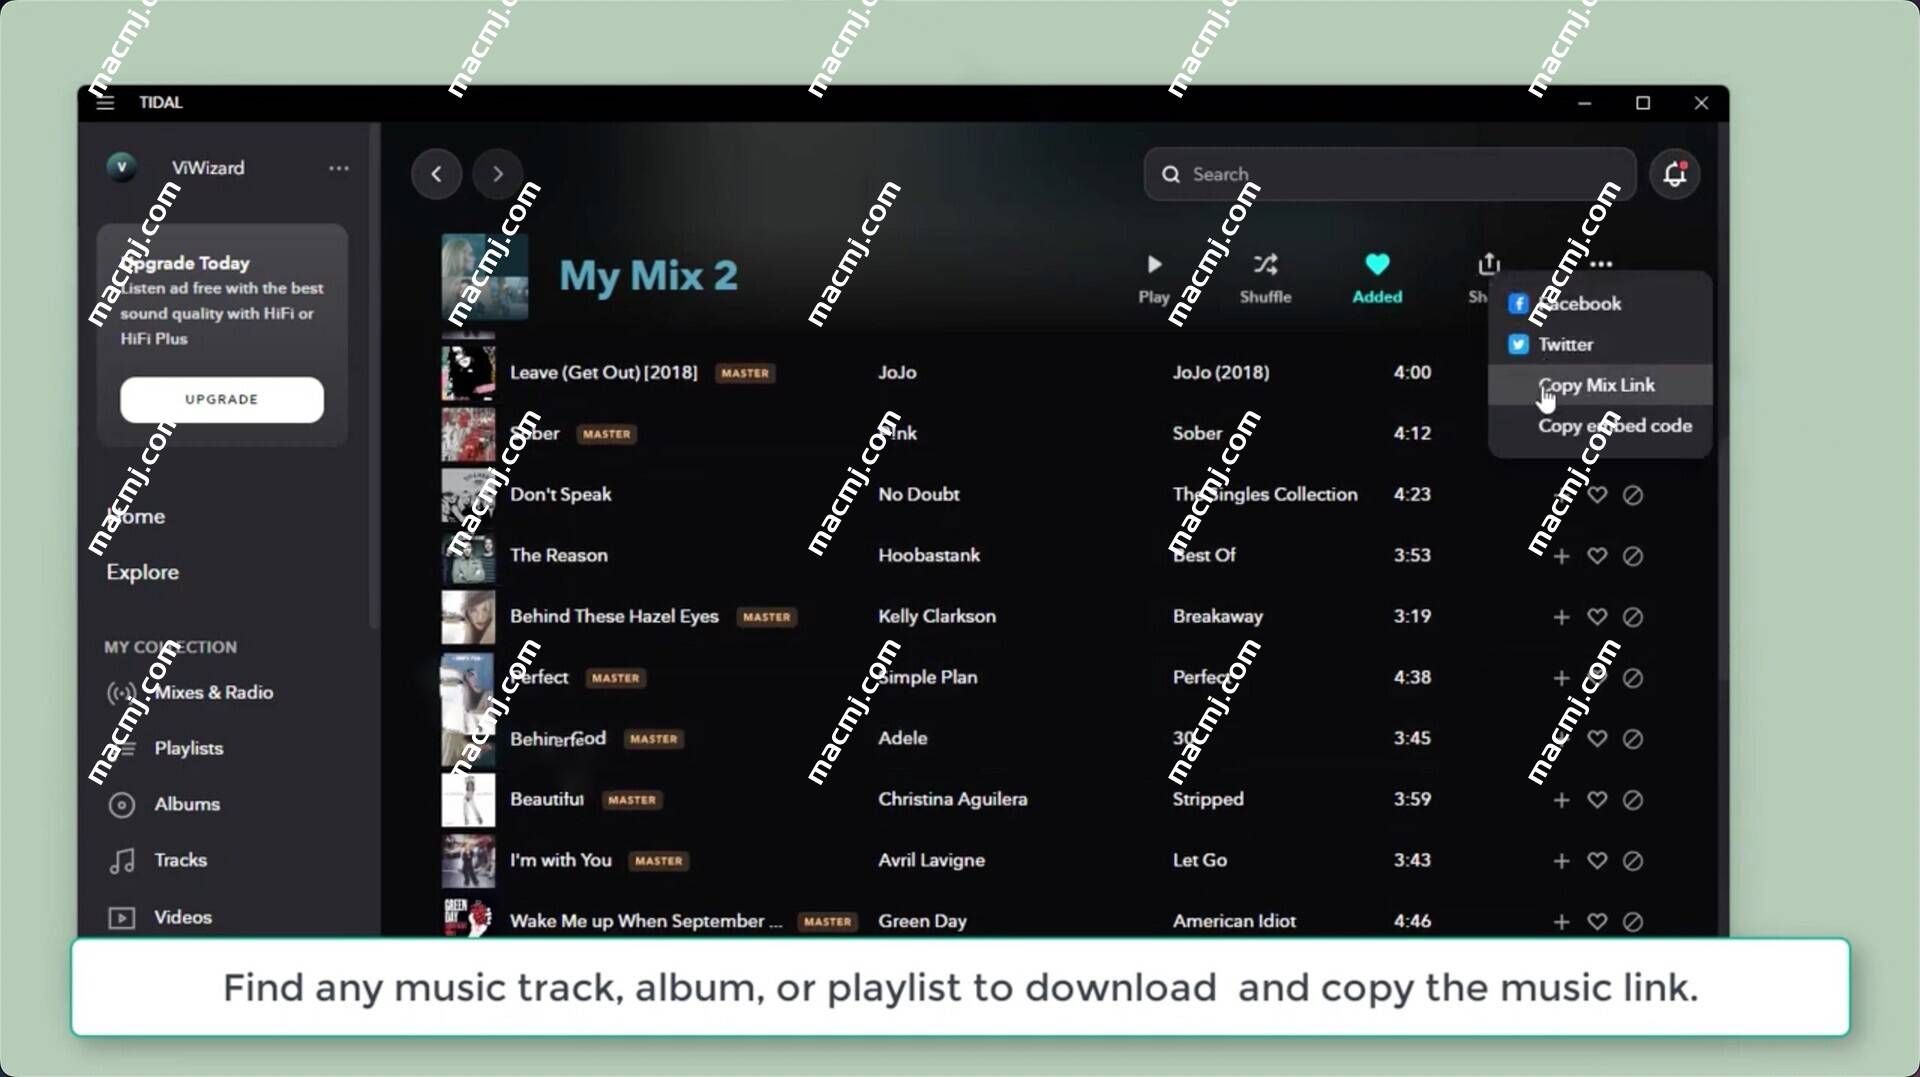Screen dimensions: 1920x1077
Task: Open Mixes & Radio in My Collection
Action: click(x=190, y=692)
